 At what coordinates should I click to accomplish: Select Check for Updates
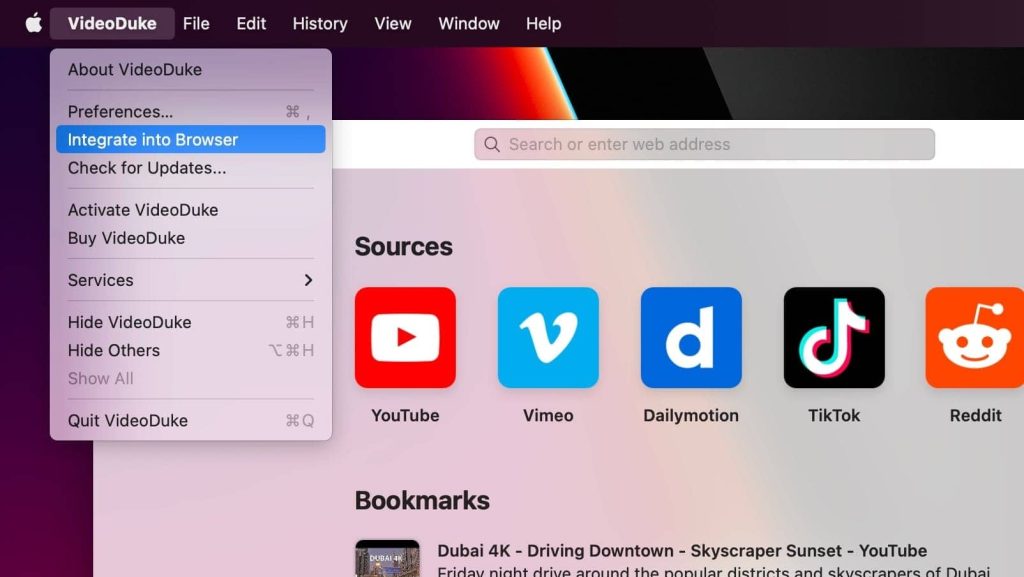(191, 168)
